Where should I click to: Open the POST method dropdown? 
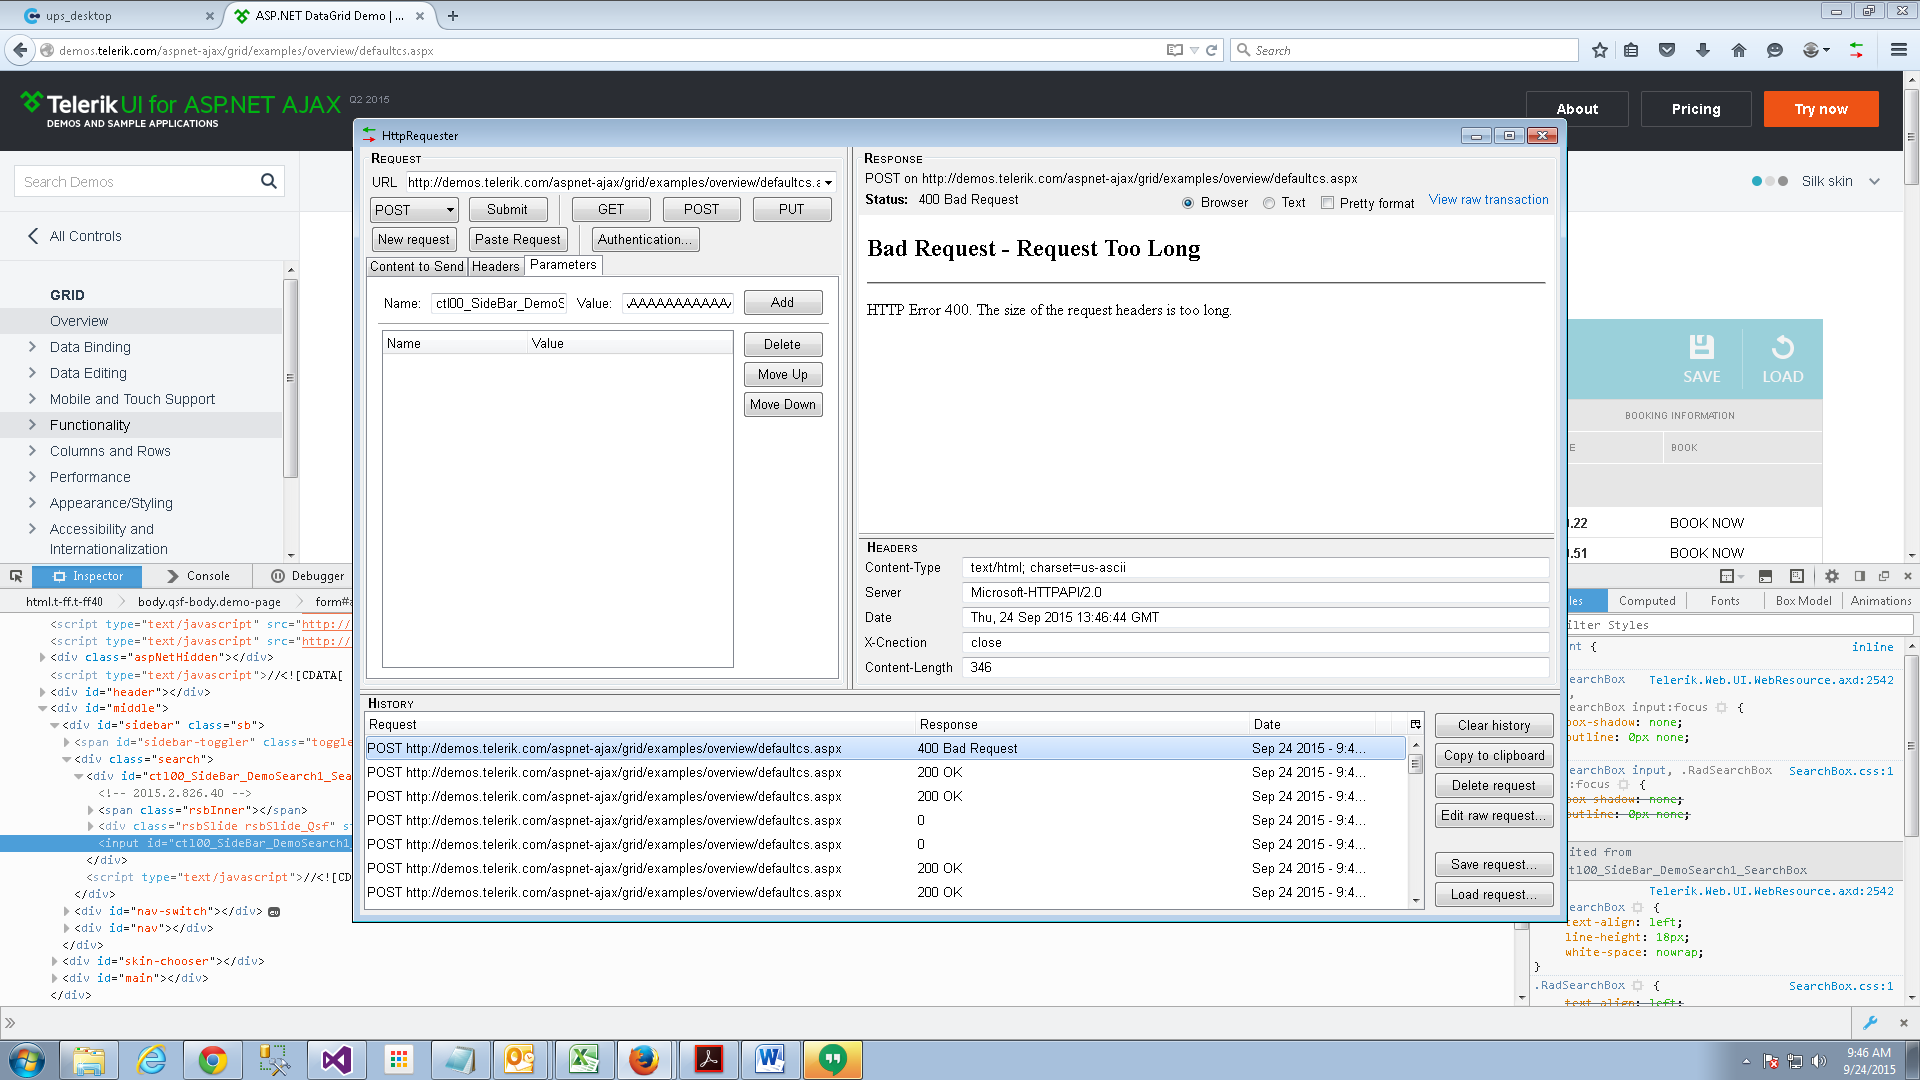tap(414, 210)
